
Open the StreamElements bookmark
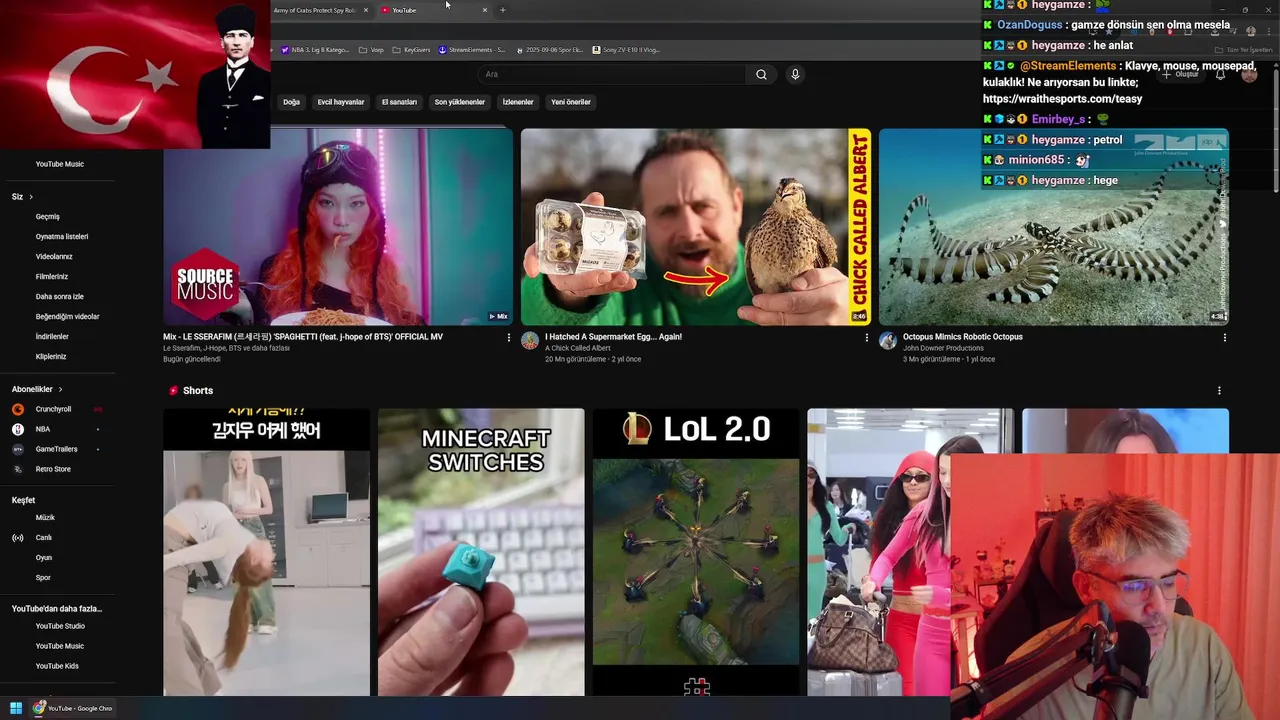click(x=472, y=49)
